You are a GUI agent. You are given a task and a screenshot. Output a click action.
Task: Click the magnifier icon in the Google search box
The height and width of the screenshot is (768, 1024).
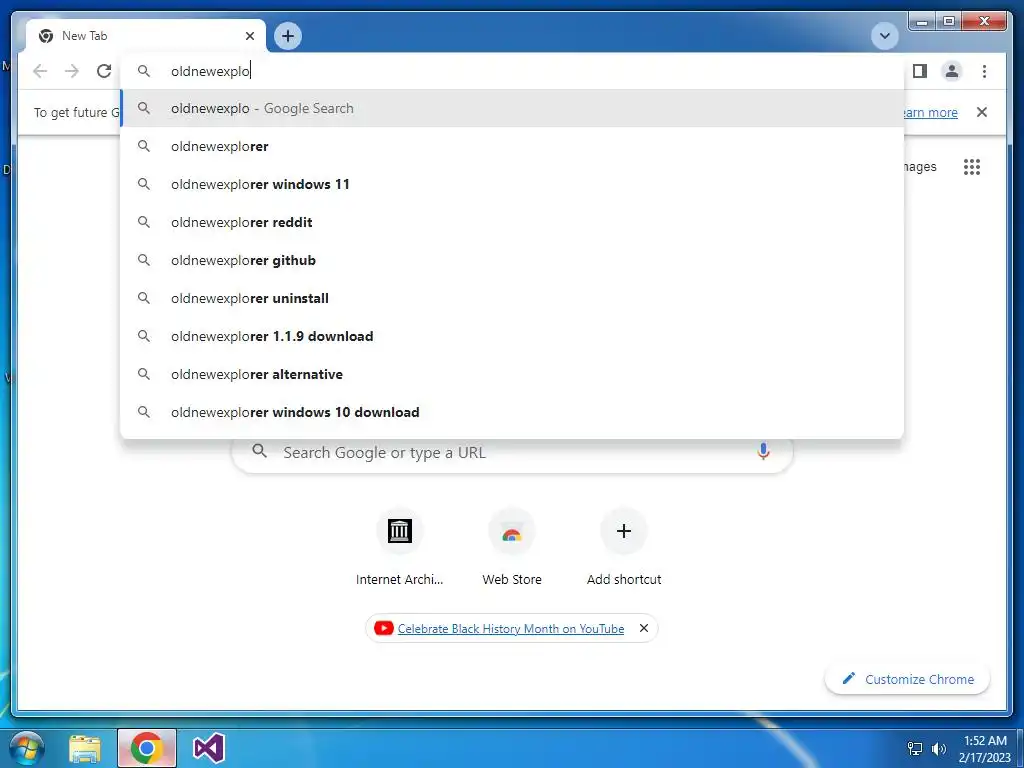[x=260, y=451]
